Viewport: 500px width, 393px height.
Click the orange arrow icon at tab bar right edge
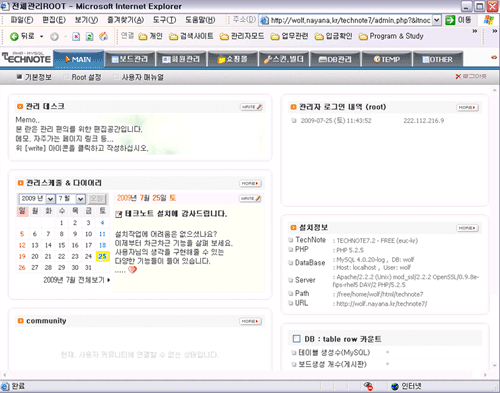point(494,58)
